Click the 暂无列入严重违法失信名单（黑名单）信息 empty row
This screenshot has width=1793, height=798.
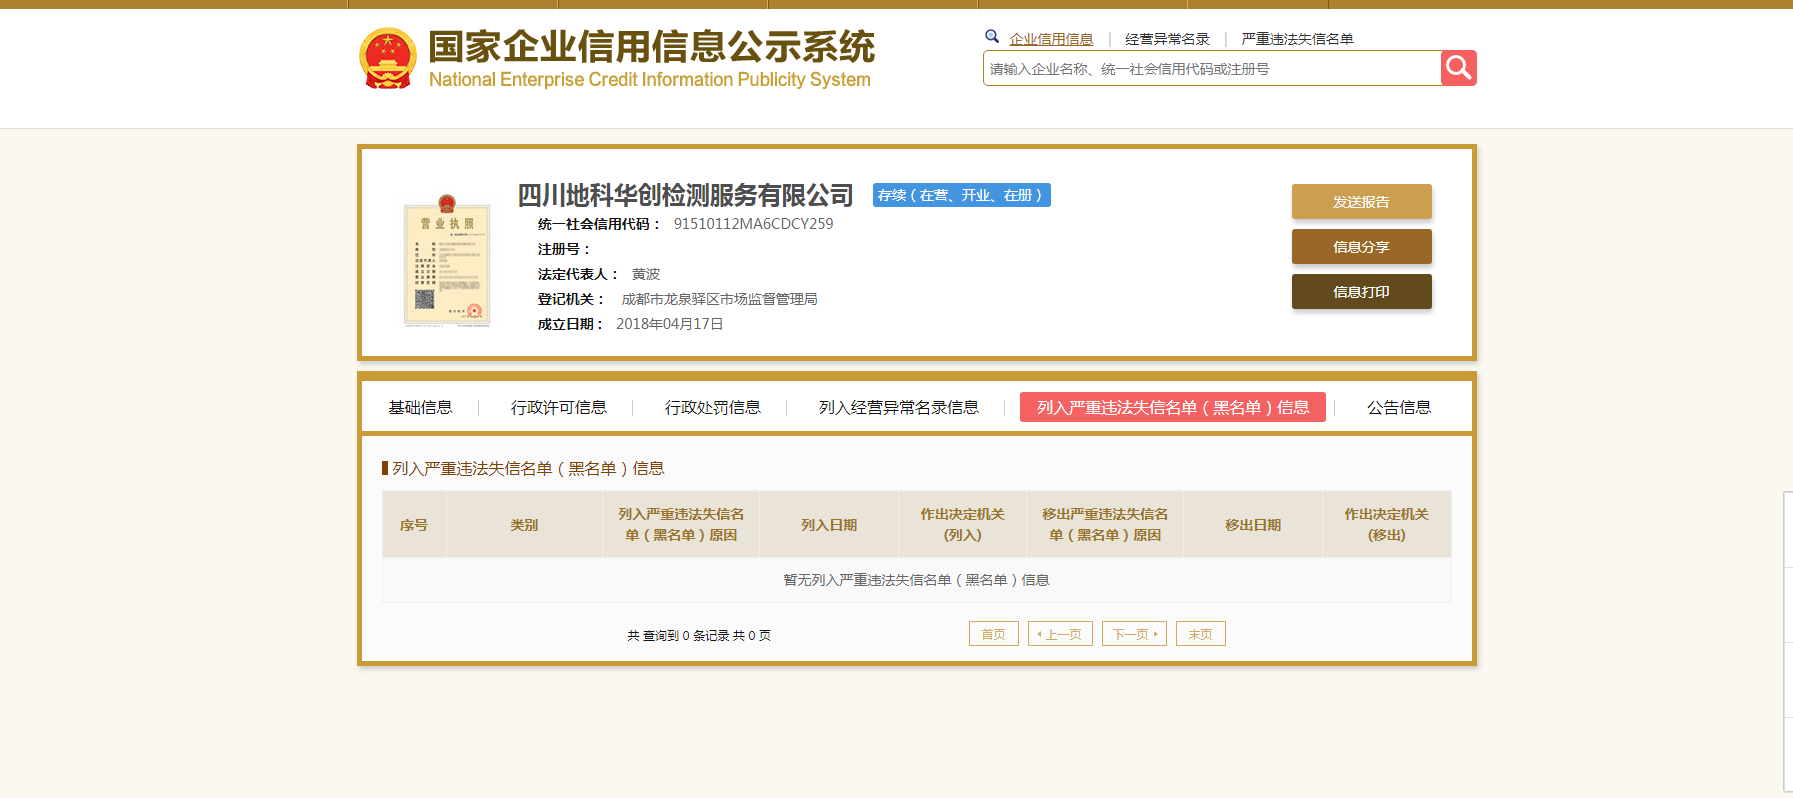pyautogui.click(x=916, y=580)
